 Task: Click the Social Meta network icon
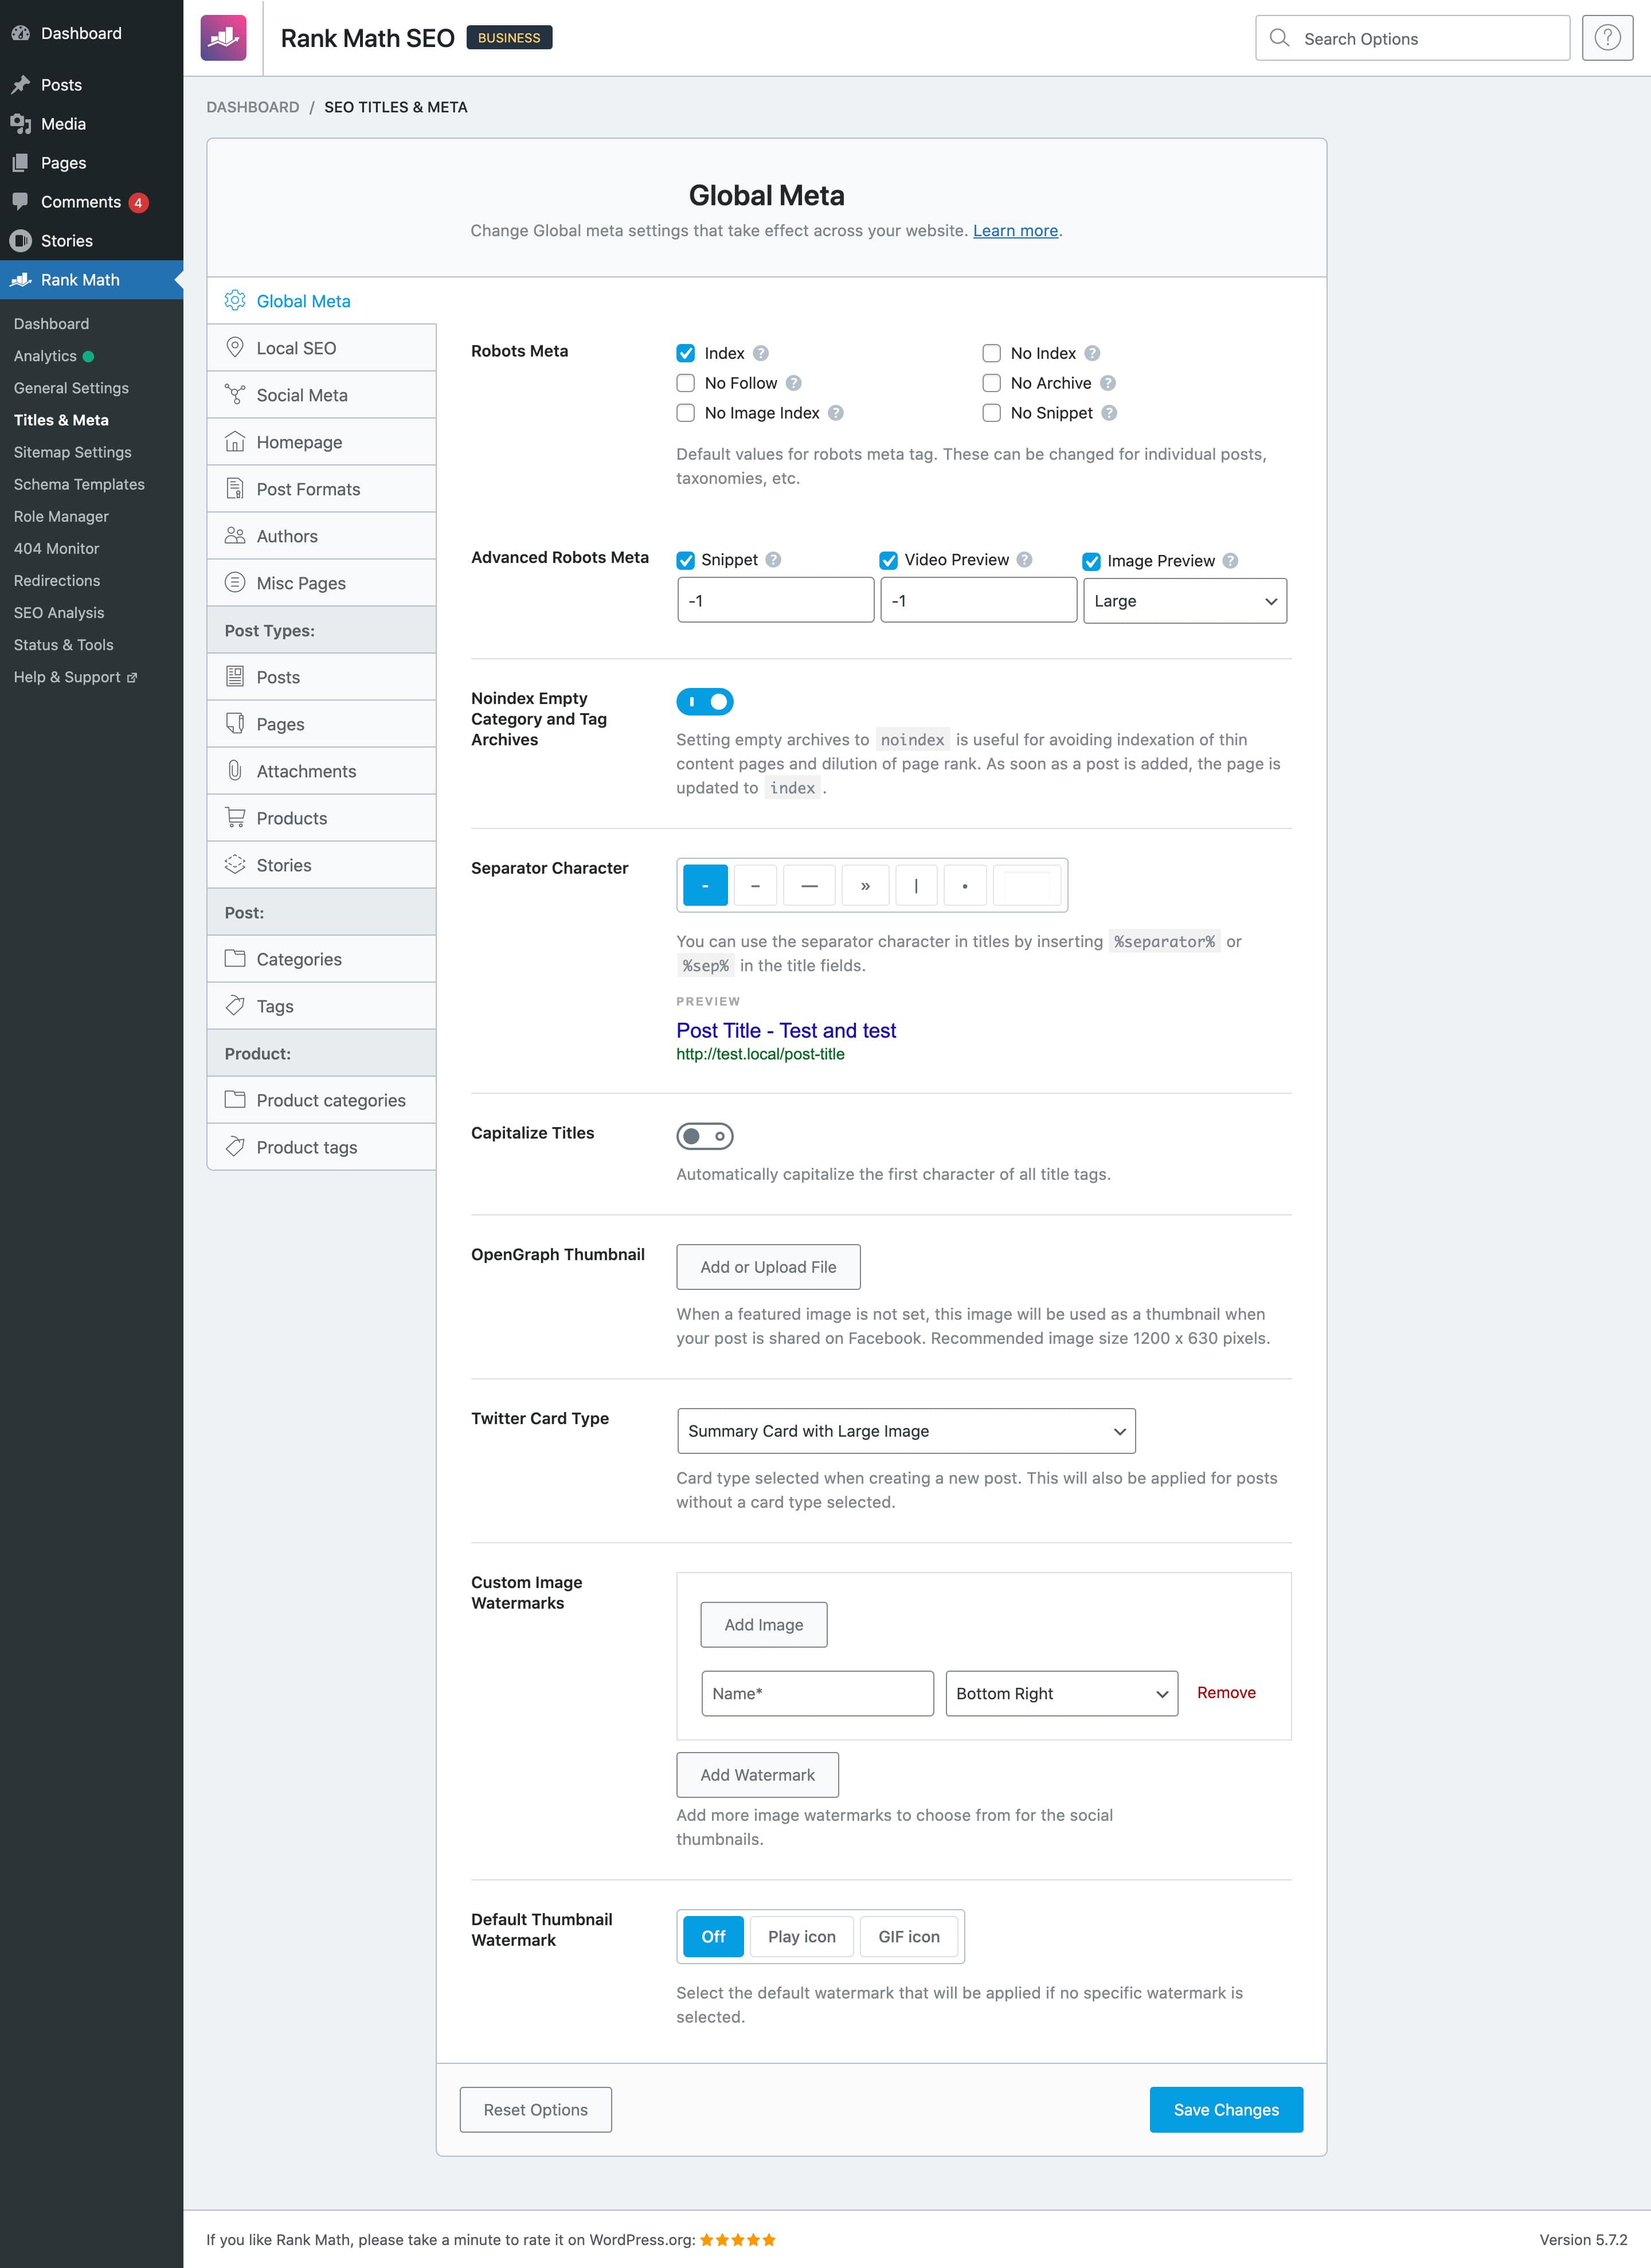235,394
